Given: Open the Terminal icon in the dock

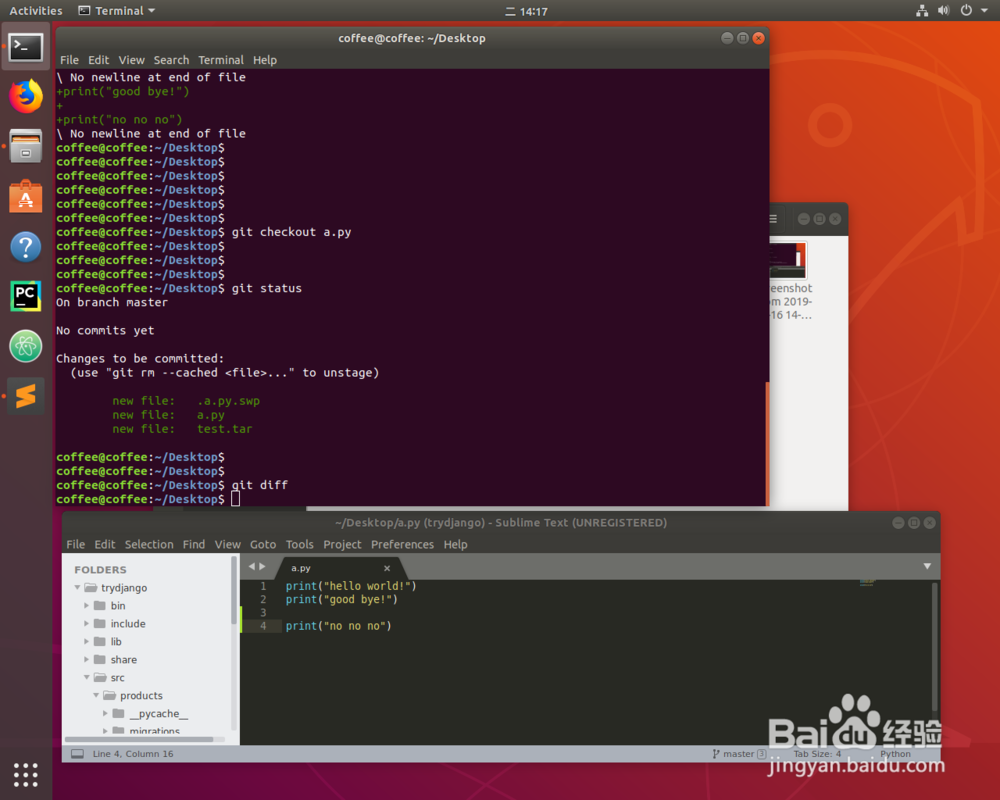Looking at the screenshot, I should pos(26,47).
